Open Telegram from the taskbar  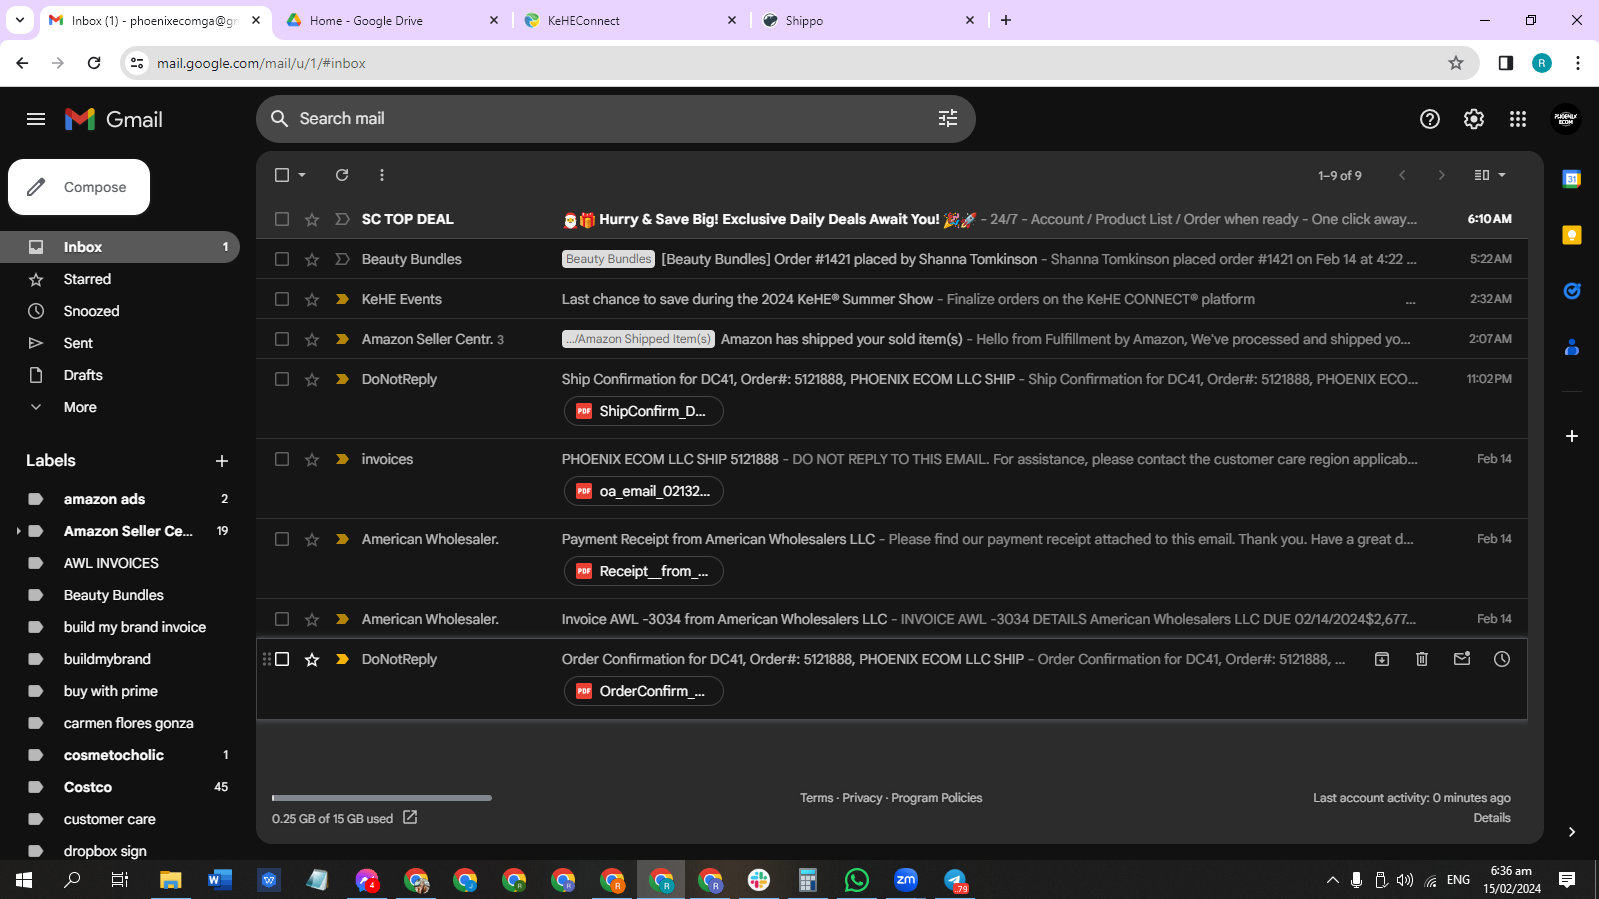click(x=955, y=880)
